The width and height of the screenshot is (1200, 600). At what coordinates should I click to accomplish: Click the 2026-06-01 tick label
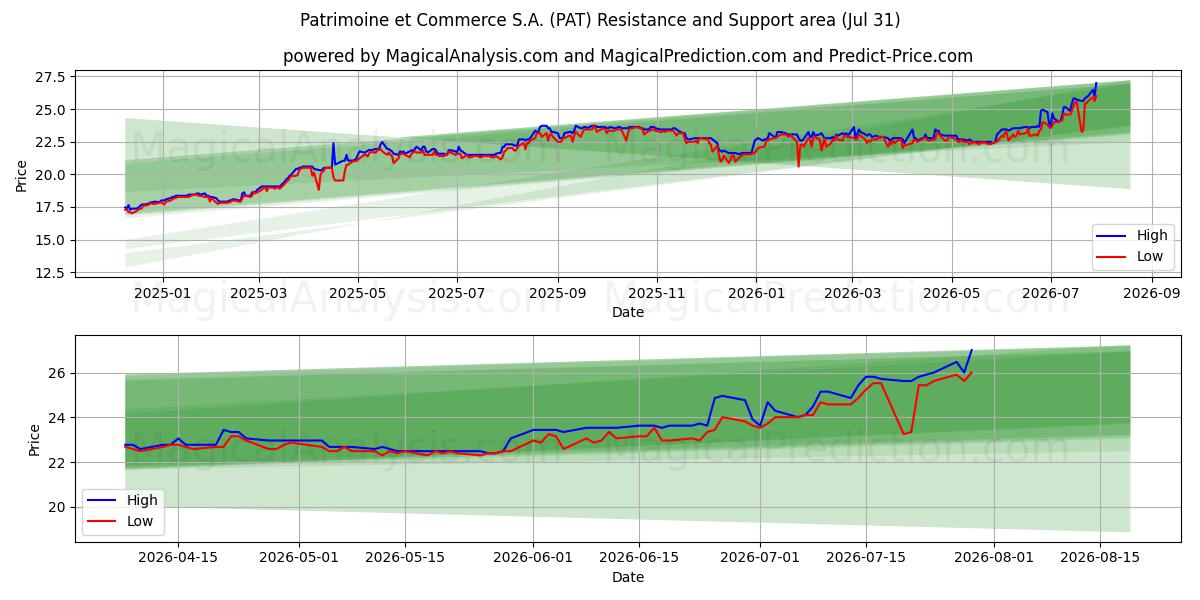pos(533,560)
